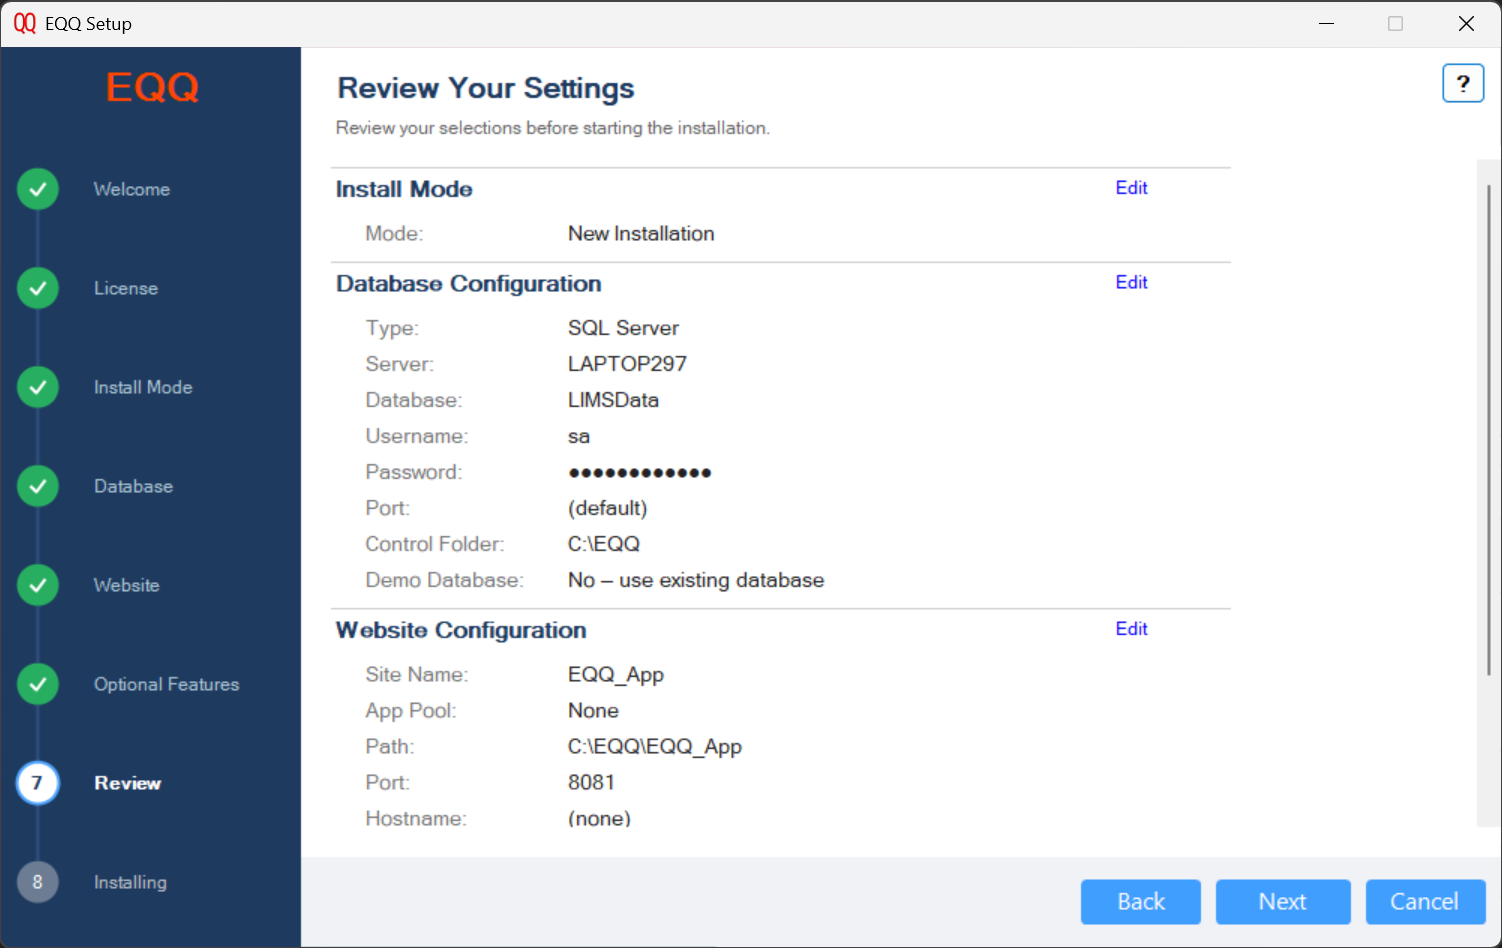
Task: Click the QQ logo in the title bar
Action: (x=25, y=23)
